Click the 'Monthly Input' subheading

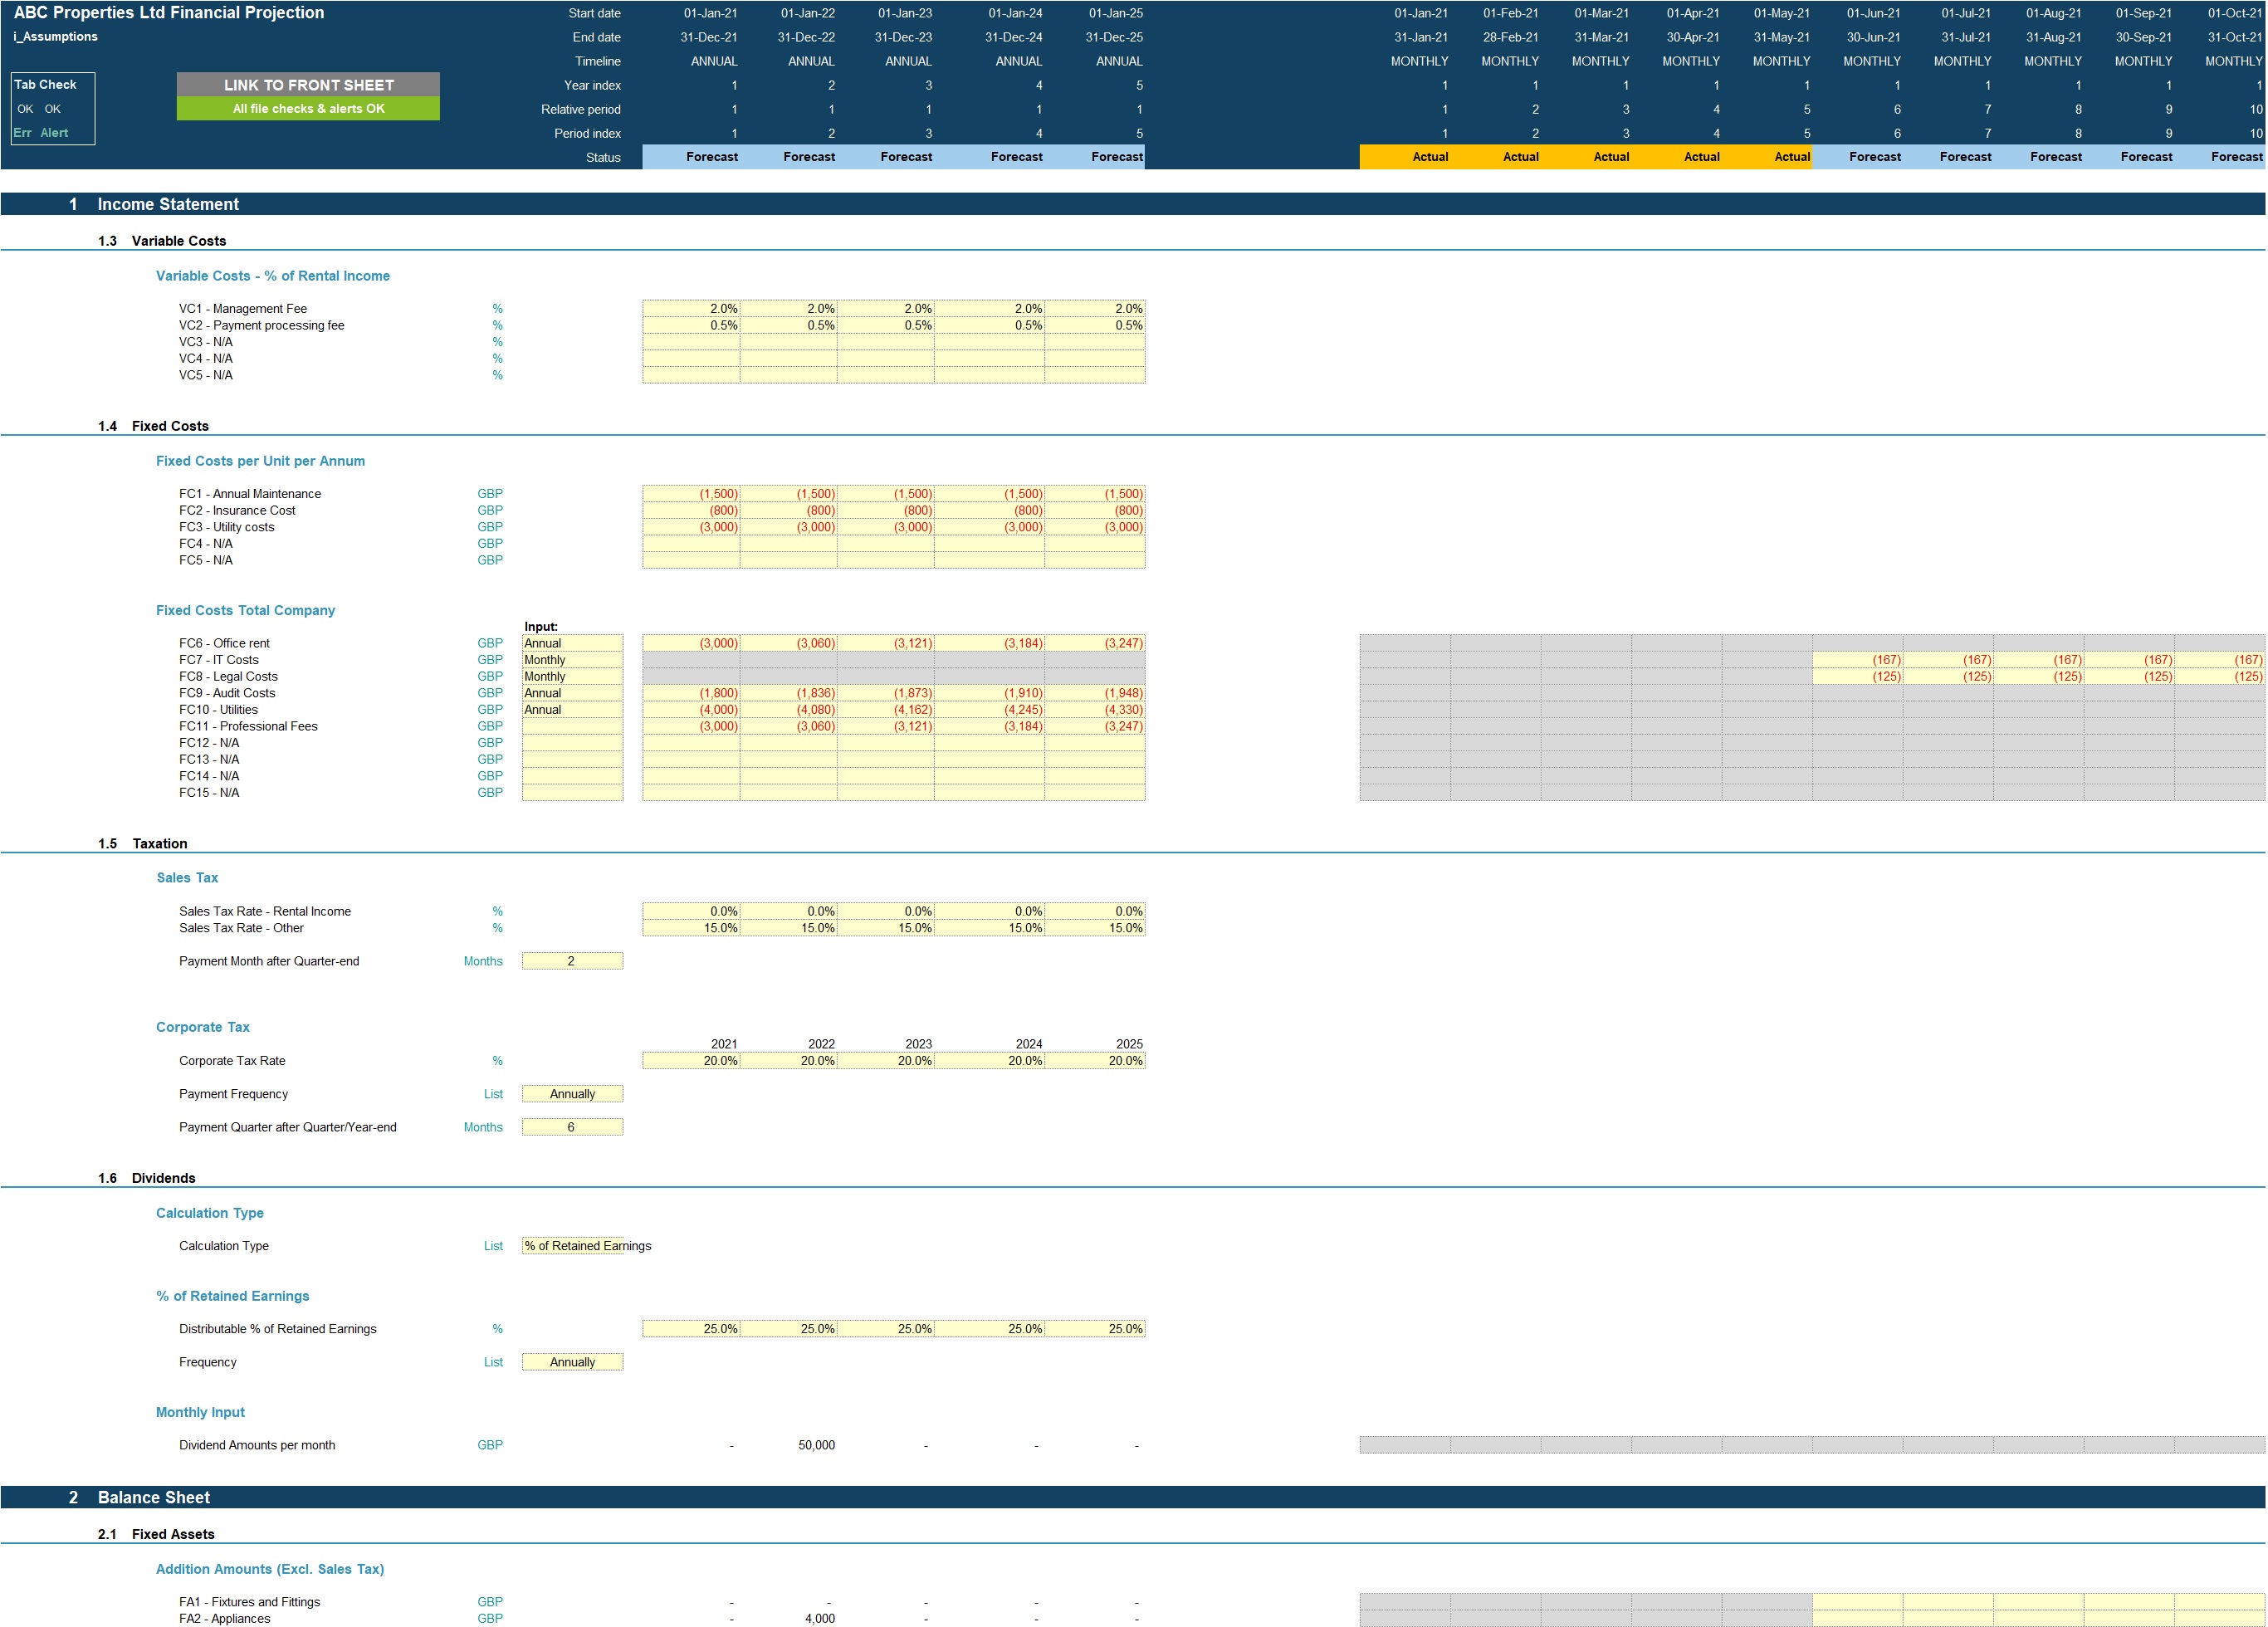[x=200, y=1412]
